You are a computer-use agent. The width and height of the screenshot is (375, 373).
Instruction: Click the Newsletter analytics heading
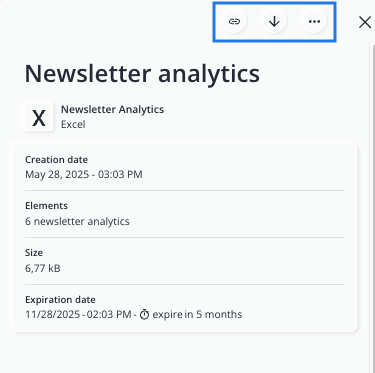coord(142,74)
